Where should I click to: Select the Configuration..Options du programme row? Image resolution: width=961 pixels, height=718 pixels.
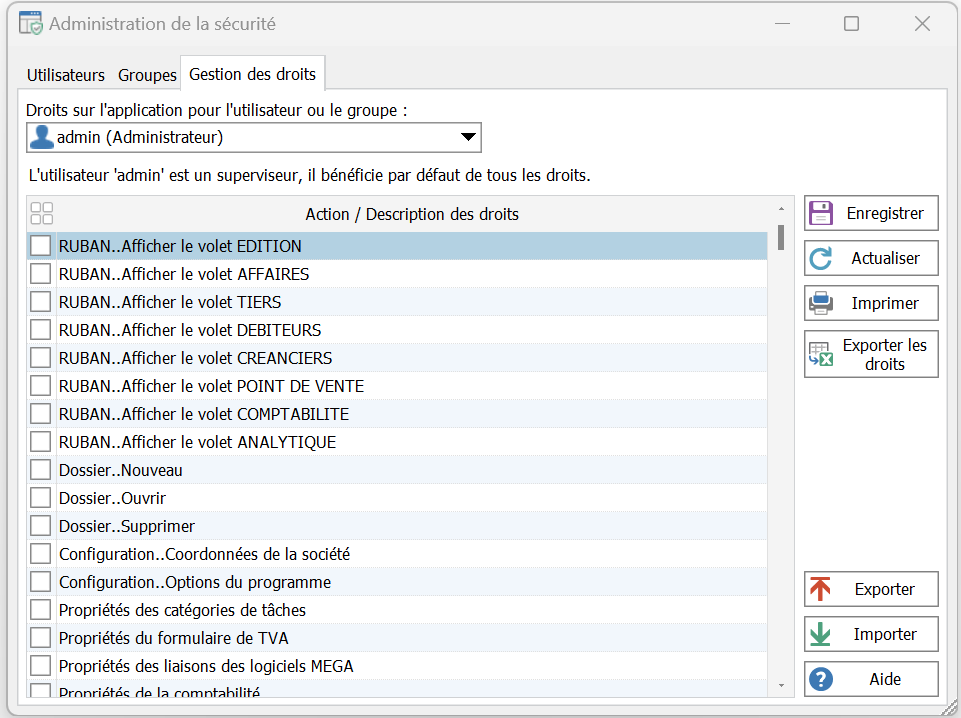tap(195, 582)
